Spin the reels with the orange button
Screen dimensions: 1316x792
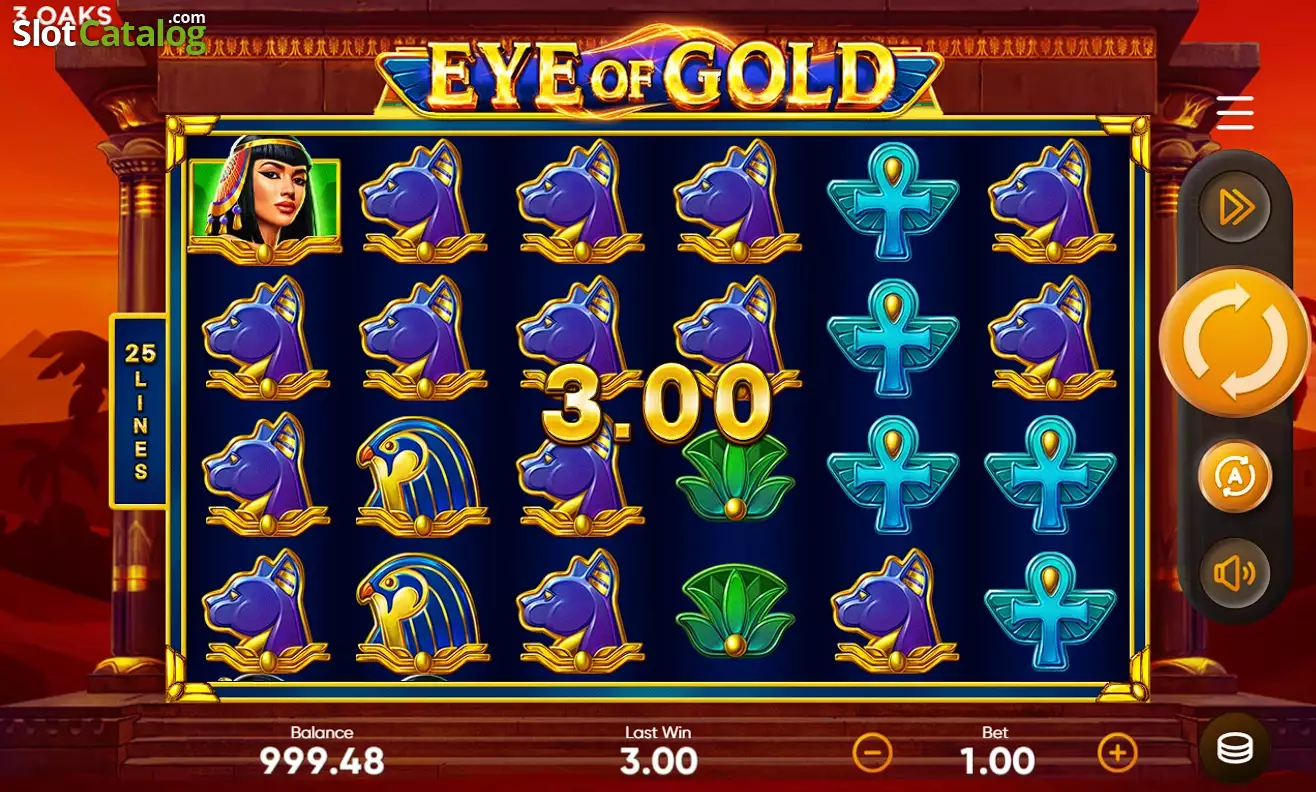point(1235,341)
